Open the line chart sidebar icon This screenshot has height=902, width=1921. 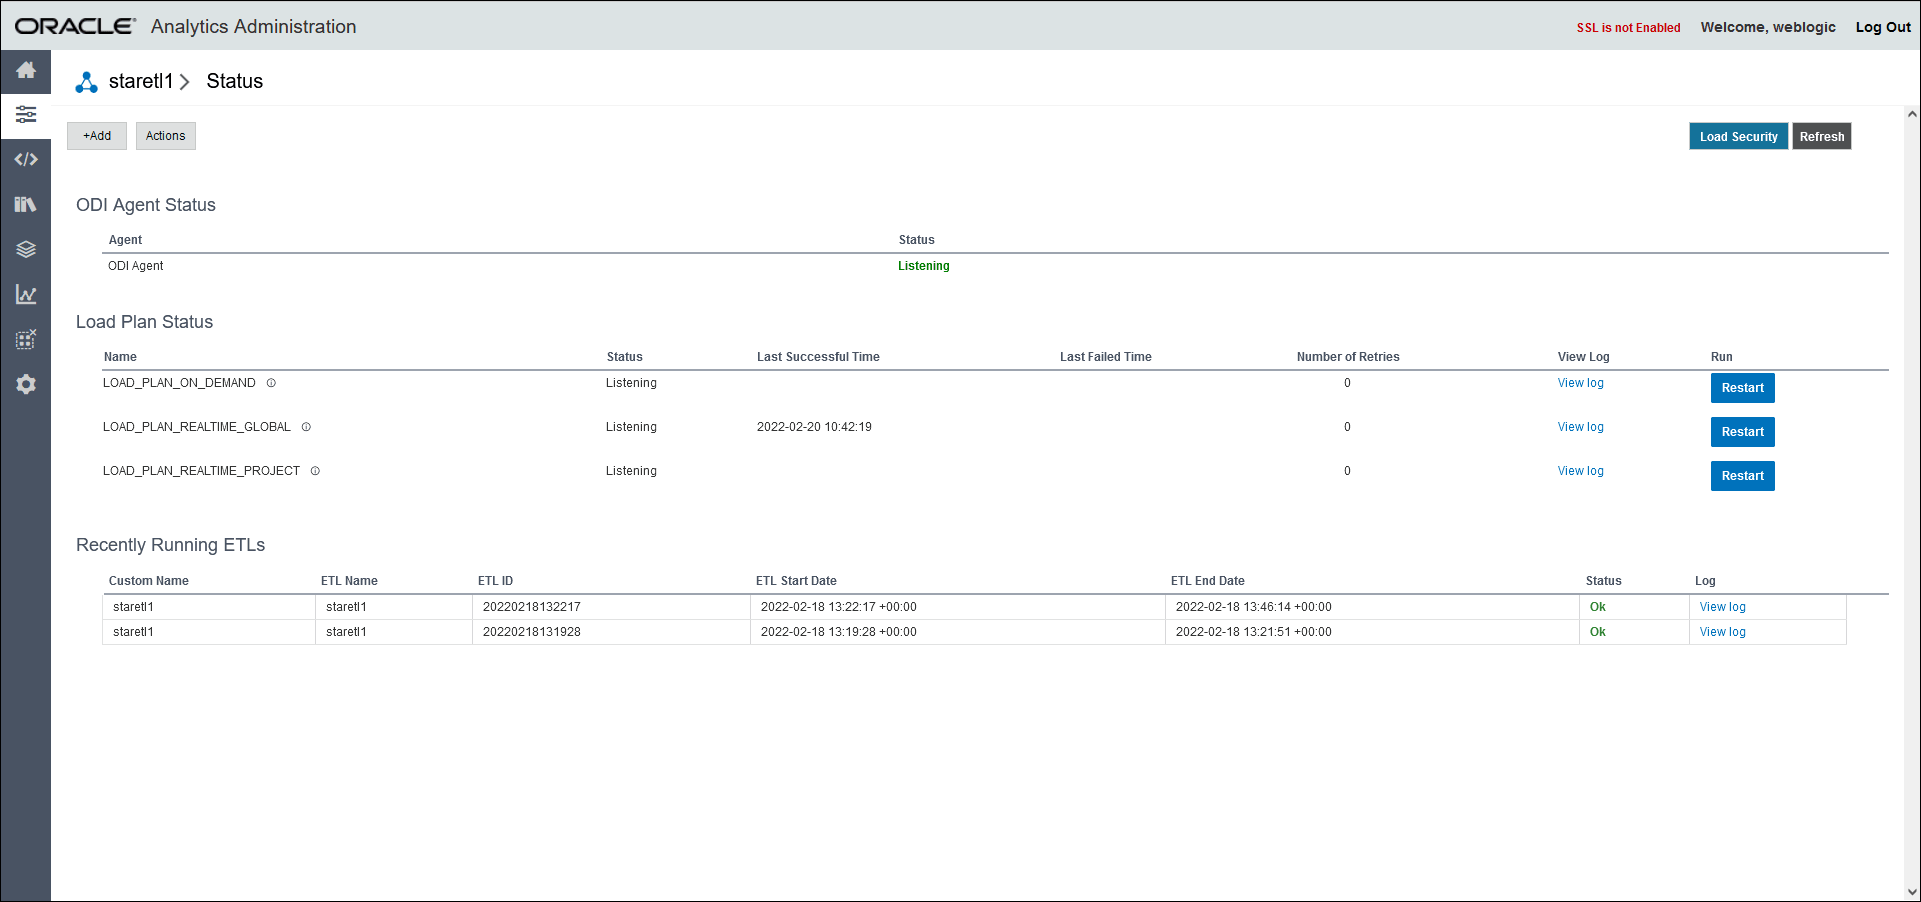[x=26, y=294]
